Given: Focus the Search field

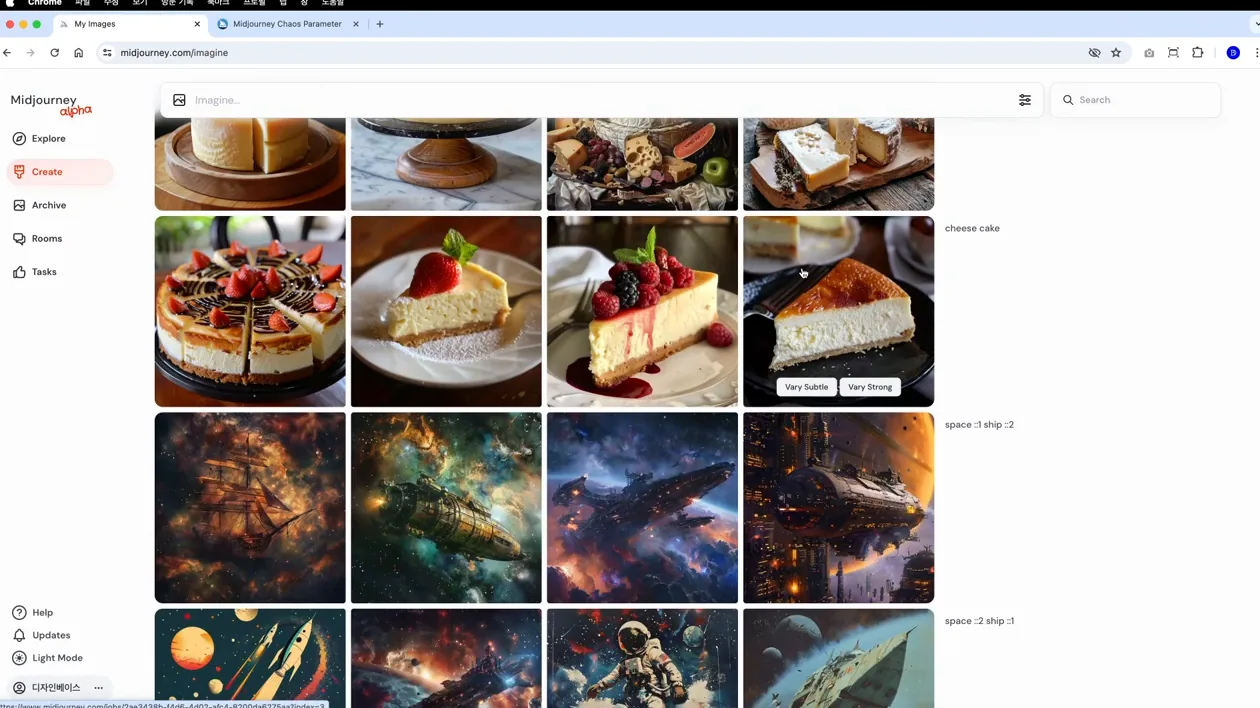Looking at the screenshot, I should point(1135,100).
